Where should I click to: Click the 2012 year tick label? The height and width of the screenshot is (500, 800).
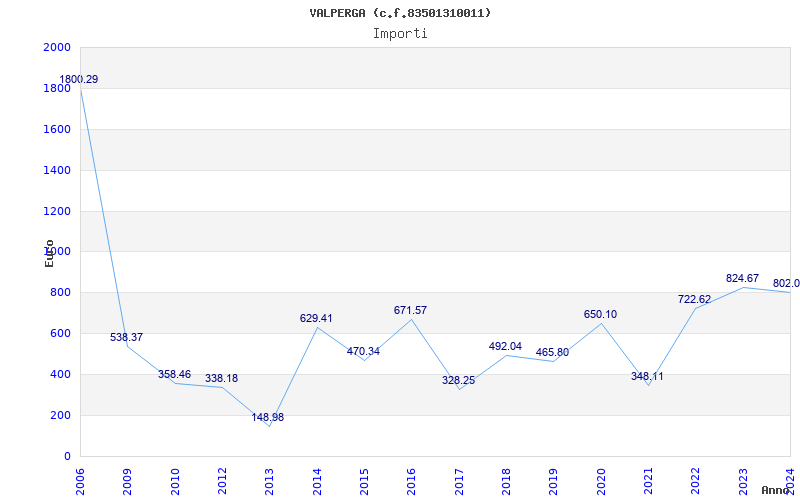[x=222, y=481]
